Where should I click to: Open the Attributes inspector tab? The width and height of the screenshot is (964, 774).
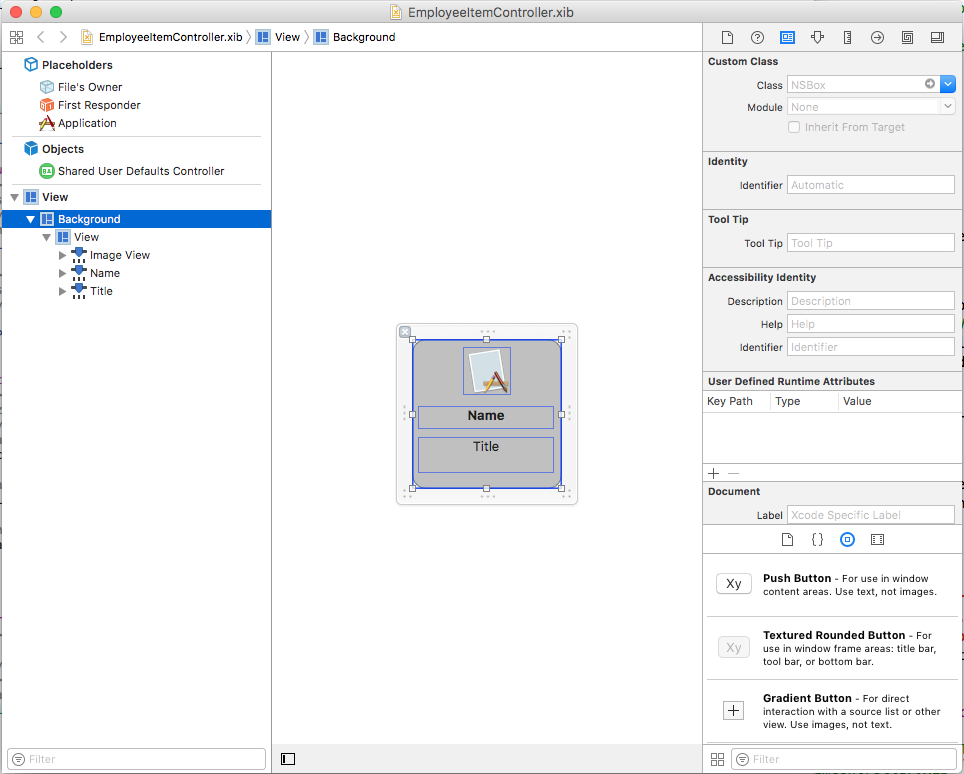click(817, 38)
